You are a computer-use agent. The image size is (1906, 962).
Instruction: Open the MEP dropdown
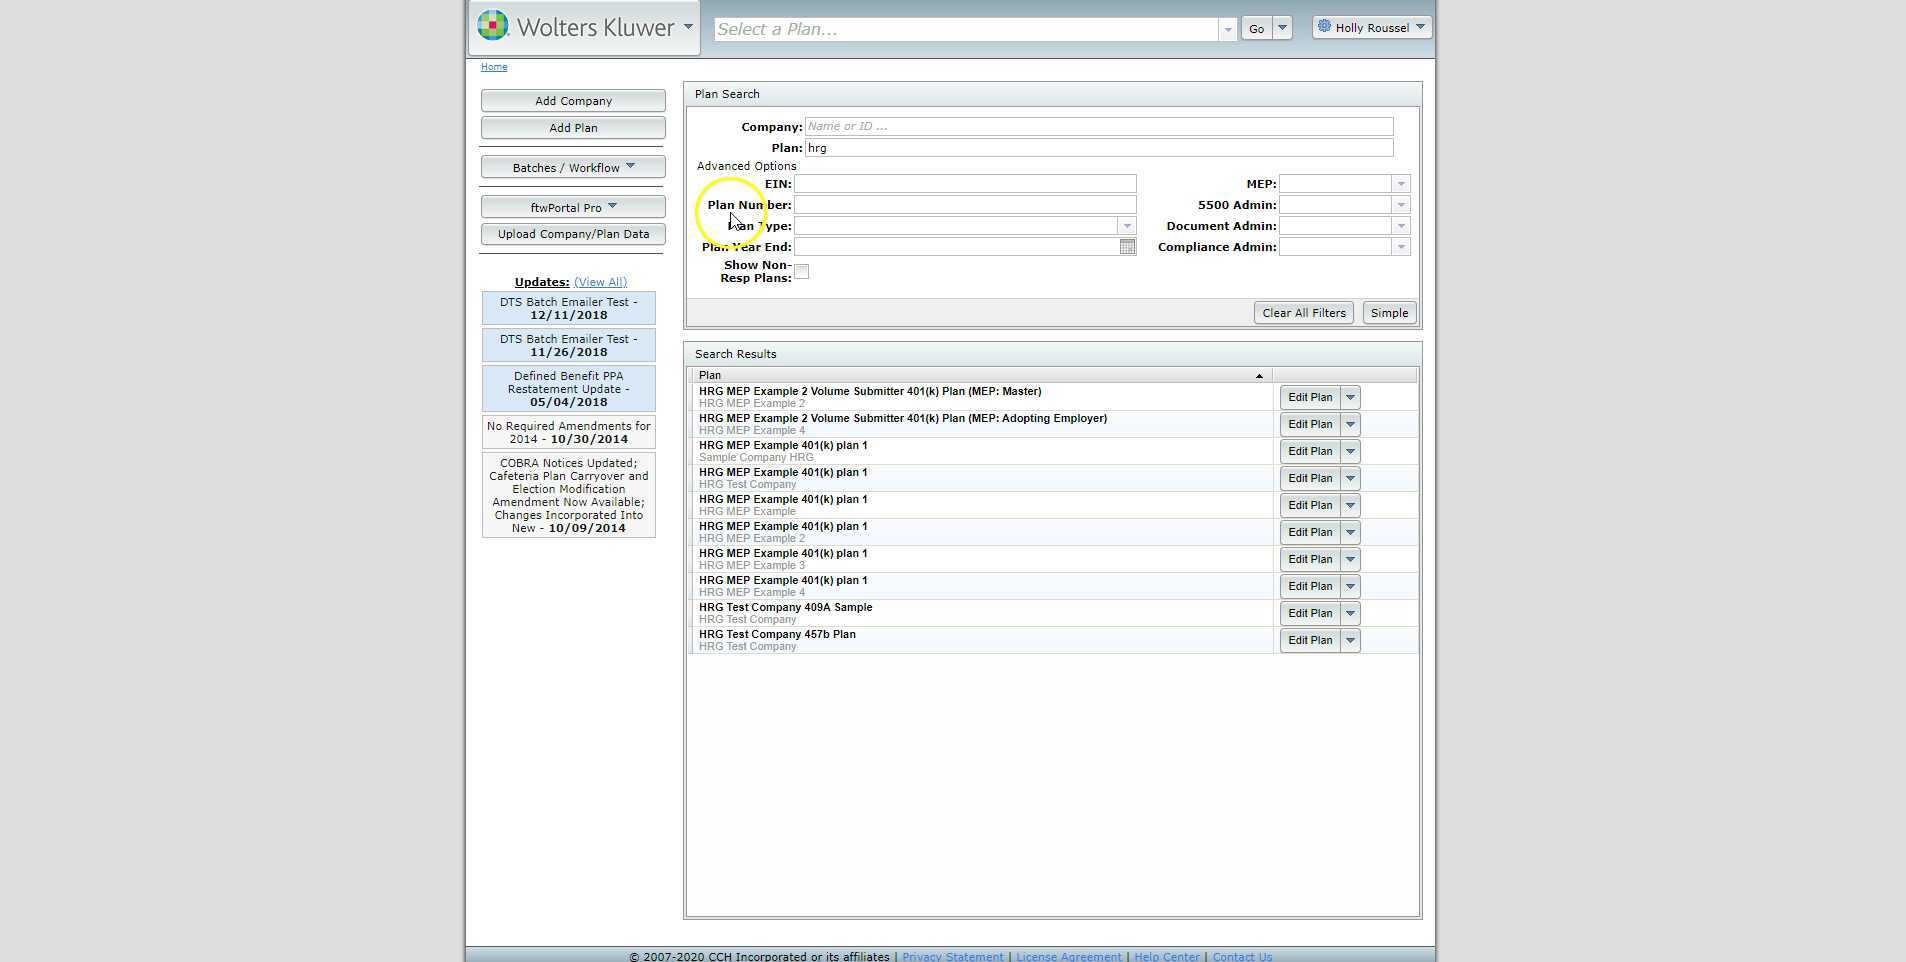point(1403,183)
